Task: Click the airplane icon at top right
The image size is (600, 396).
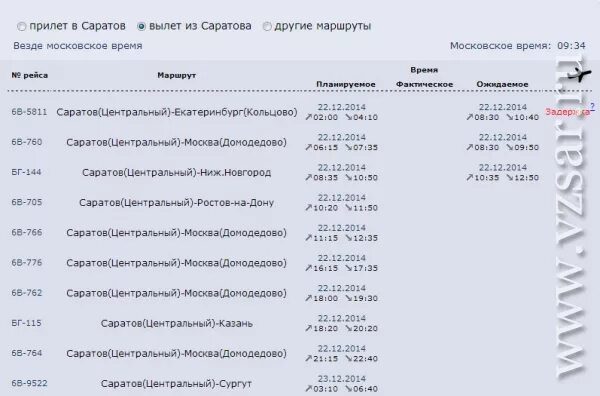Action: point(579,74)
